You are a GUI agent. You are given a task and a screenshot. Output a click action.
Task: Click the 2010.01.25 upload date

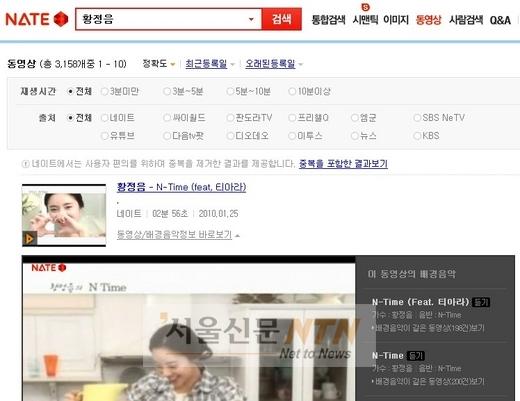tap(218, 214)
